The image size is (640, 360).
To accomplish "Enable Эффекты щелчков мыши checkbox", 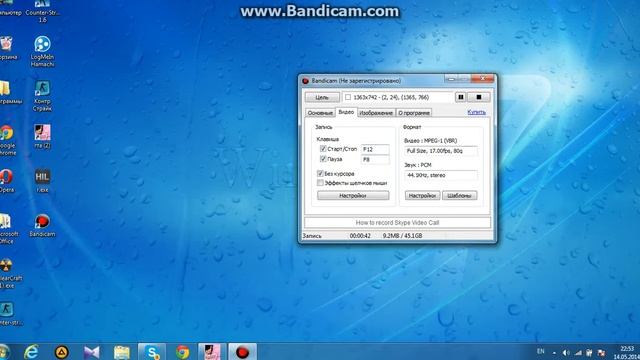I will click(320, 183).
